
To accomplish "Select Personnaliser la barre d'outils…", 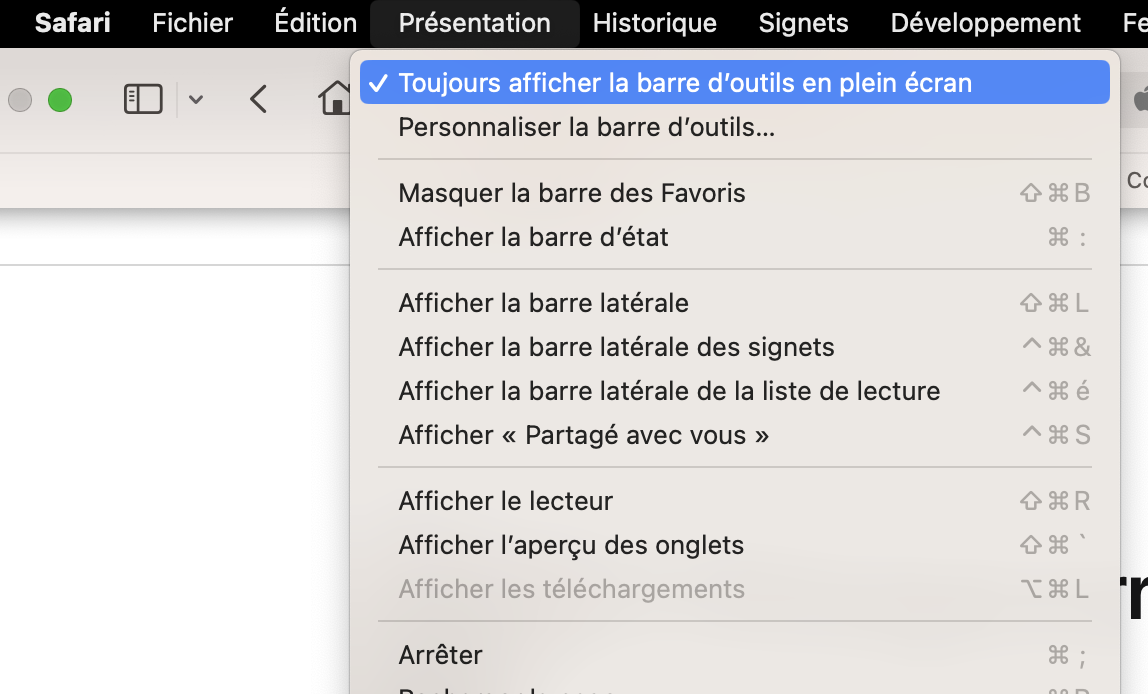I will click(587, 127).
